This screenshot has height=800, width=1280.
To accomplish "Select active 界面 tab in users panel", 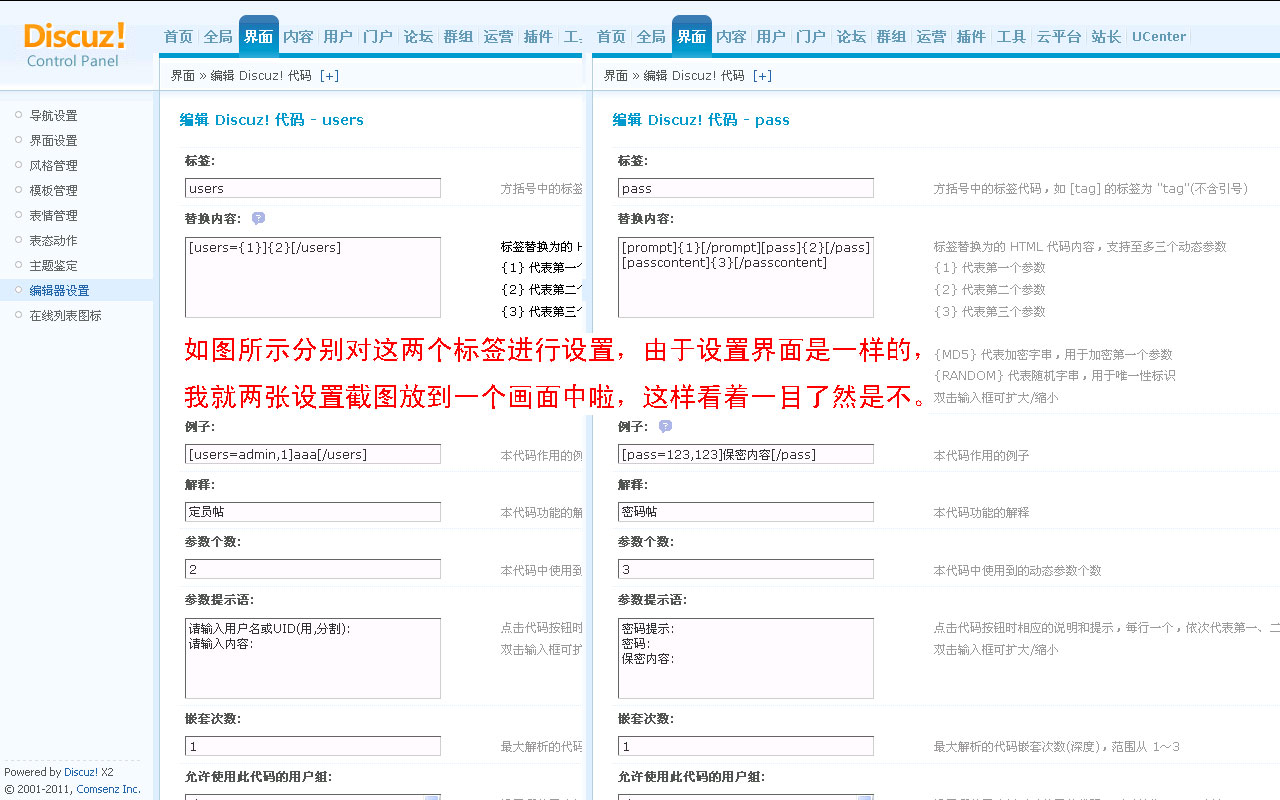I will click(x=258, y=37).
